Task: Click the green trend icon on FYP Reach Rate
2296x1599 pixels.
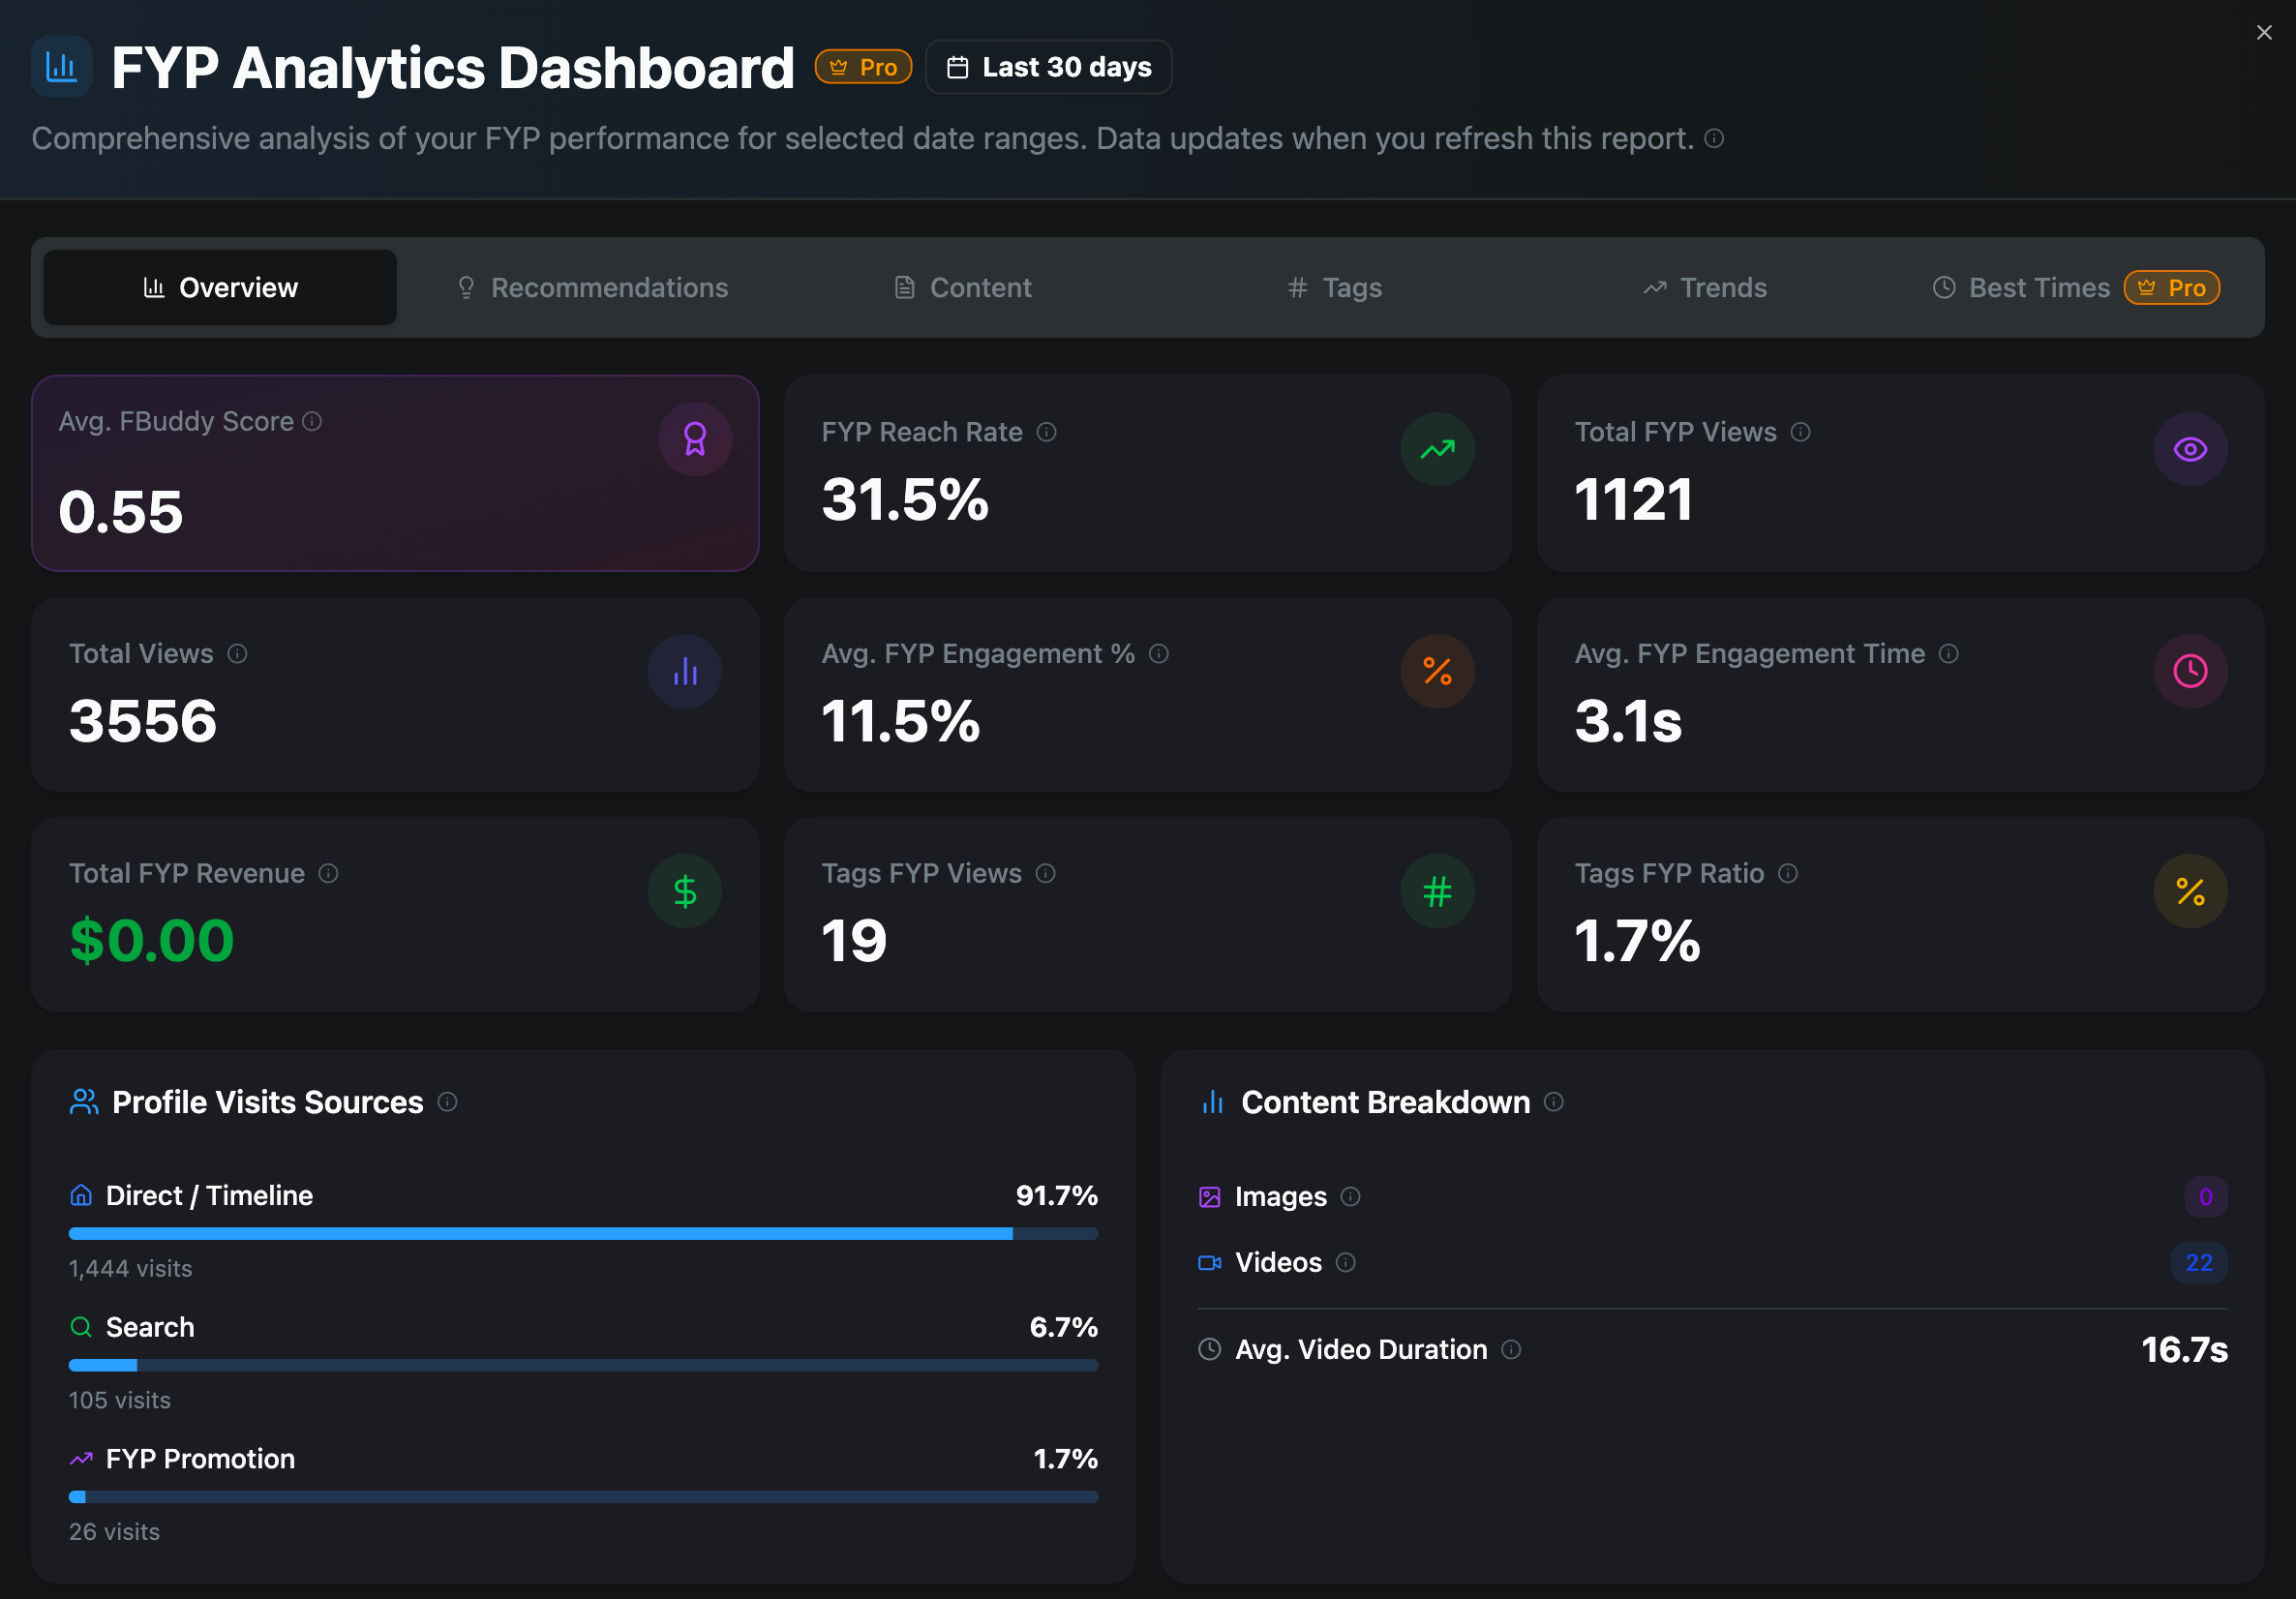Action: [1437, 449]
